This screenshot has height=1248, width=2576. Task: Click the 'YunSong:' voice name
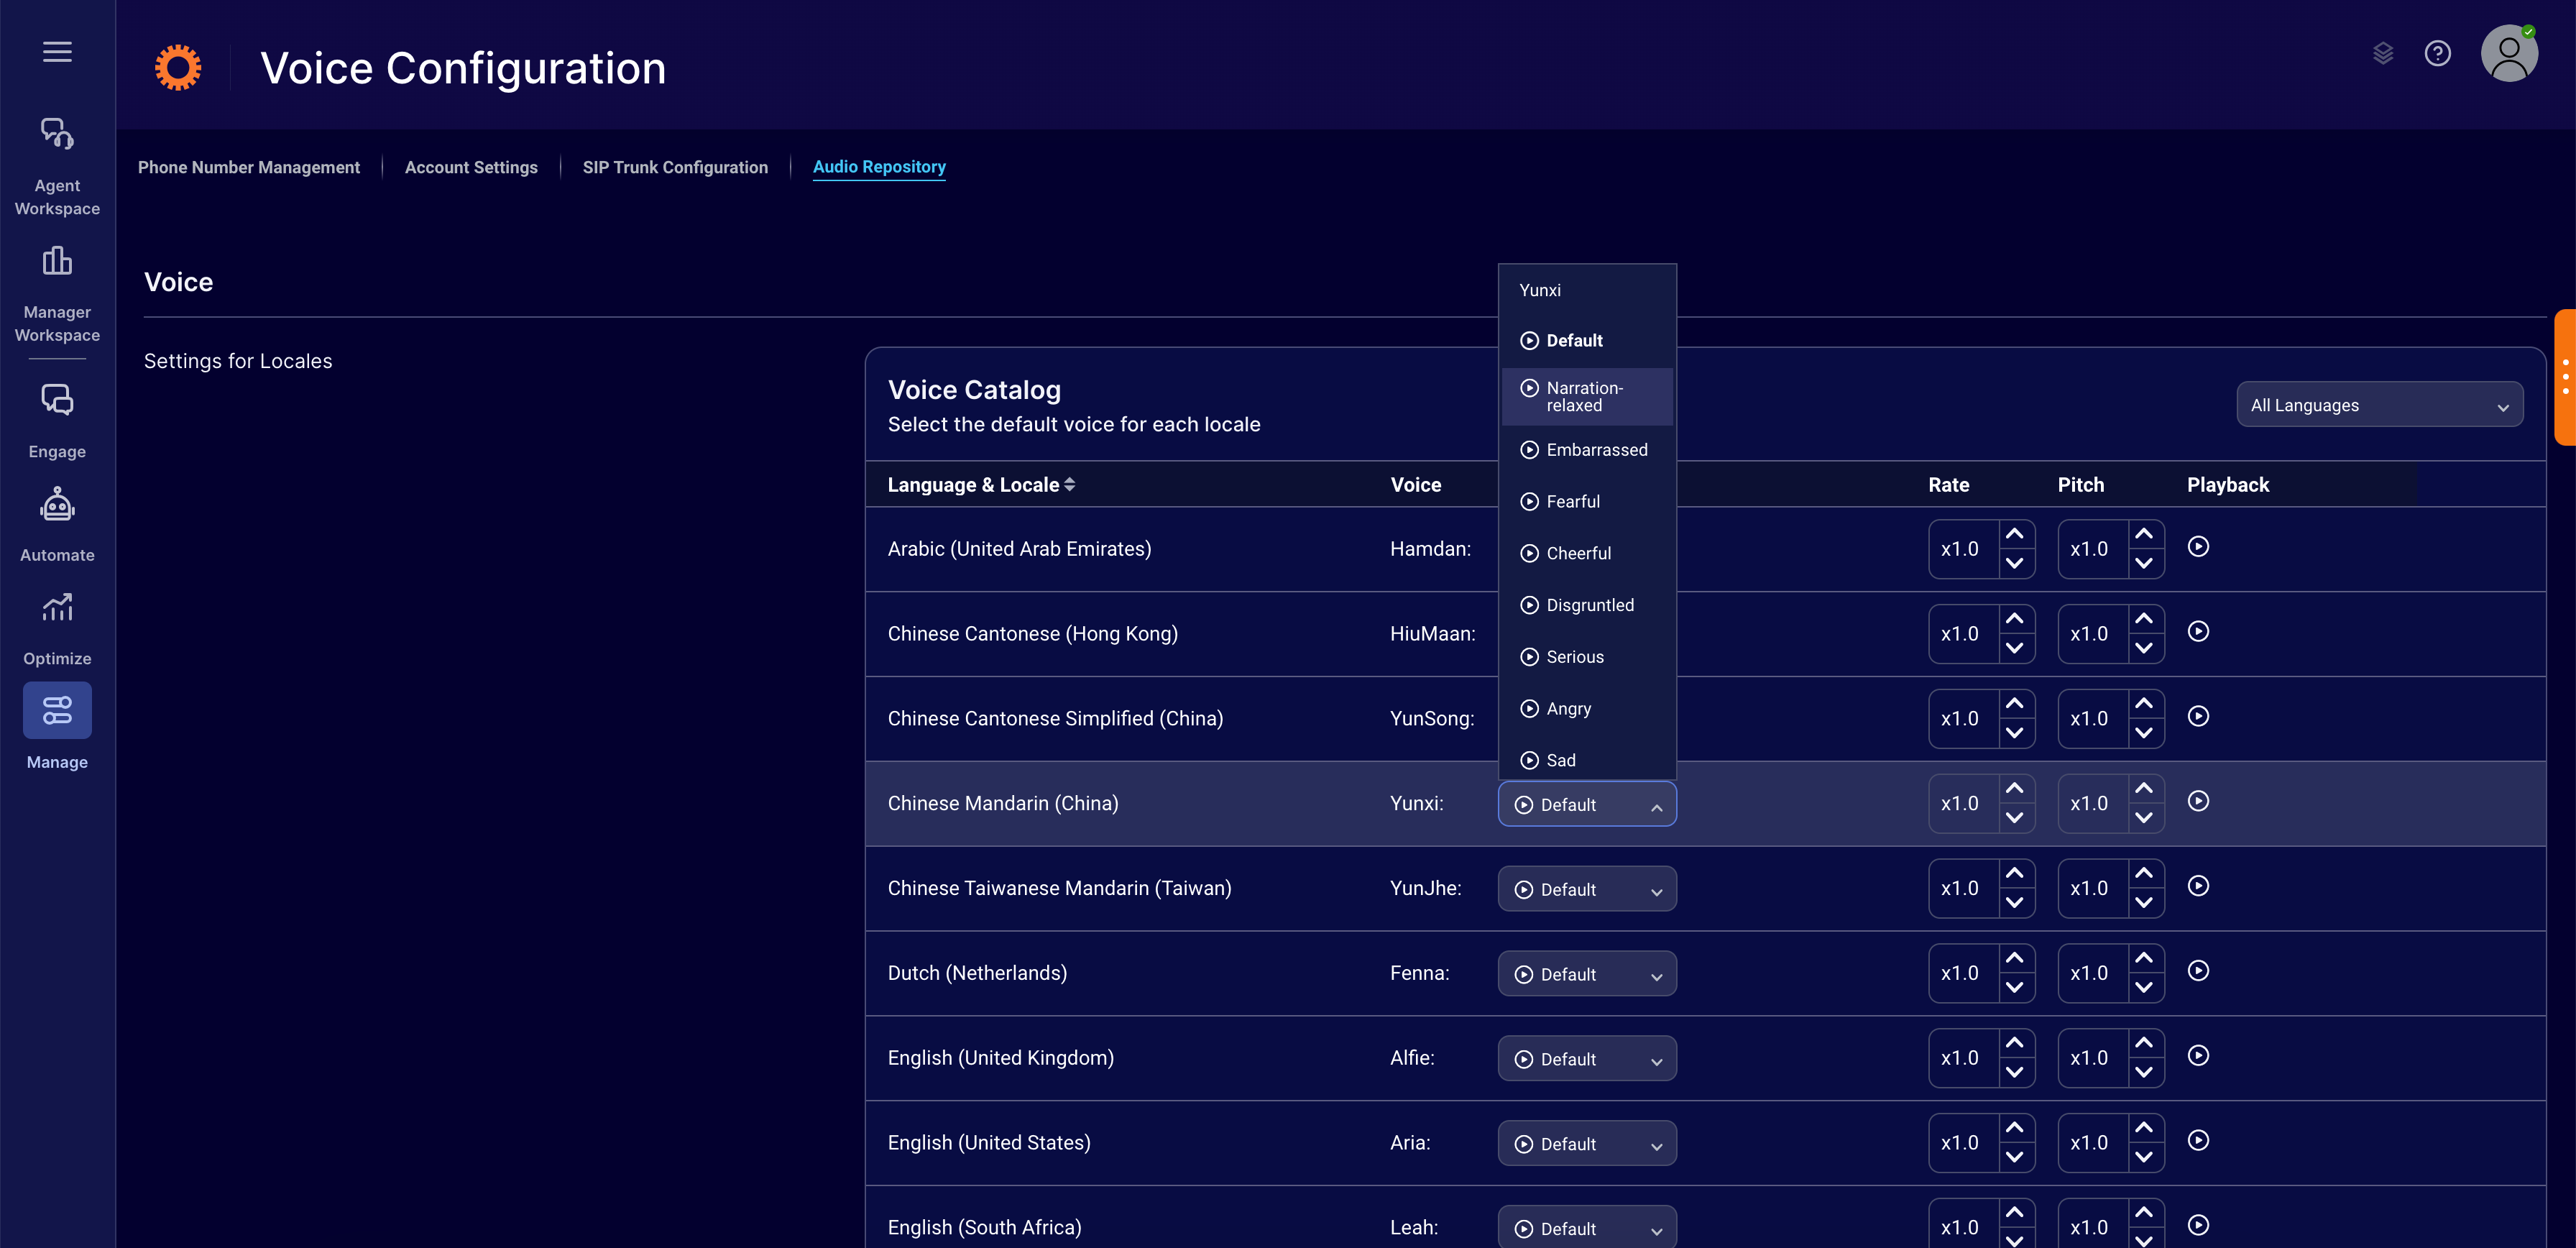point(1432,719)
